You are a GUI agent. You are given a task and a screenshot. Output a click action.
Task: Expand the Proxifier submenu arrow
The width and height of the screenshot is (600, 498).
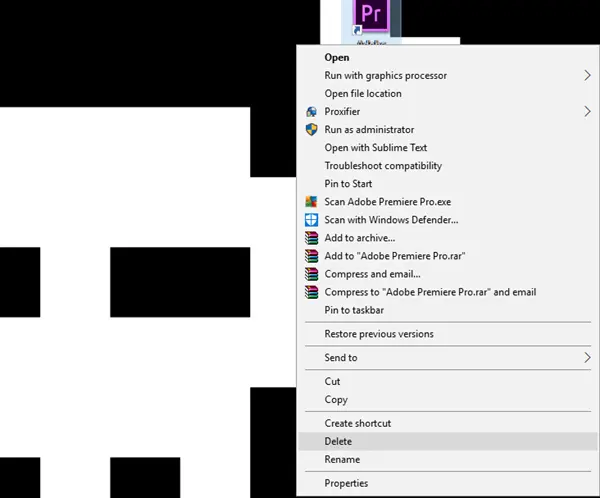[x=587, y=111]
